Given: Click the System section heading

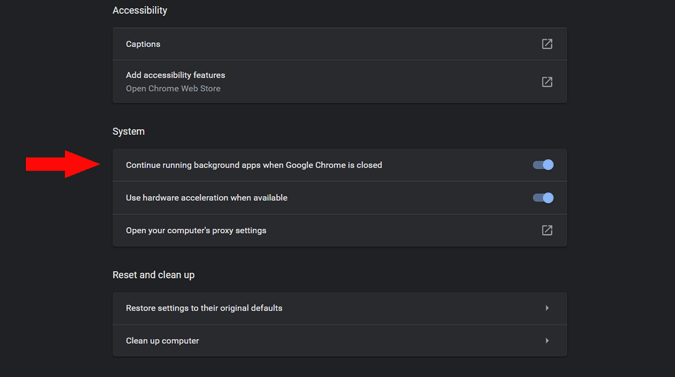Looking at the screenshot, I should 128,132.
